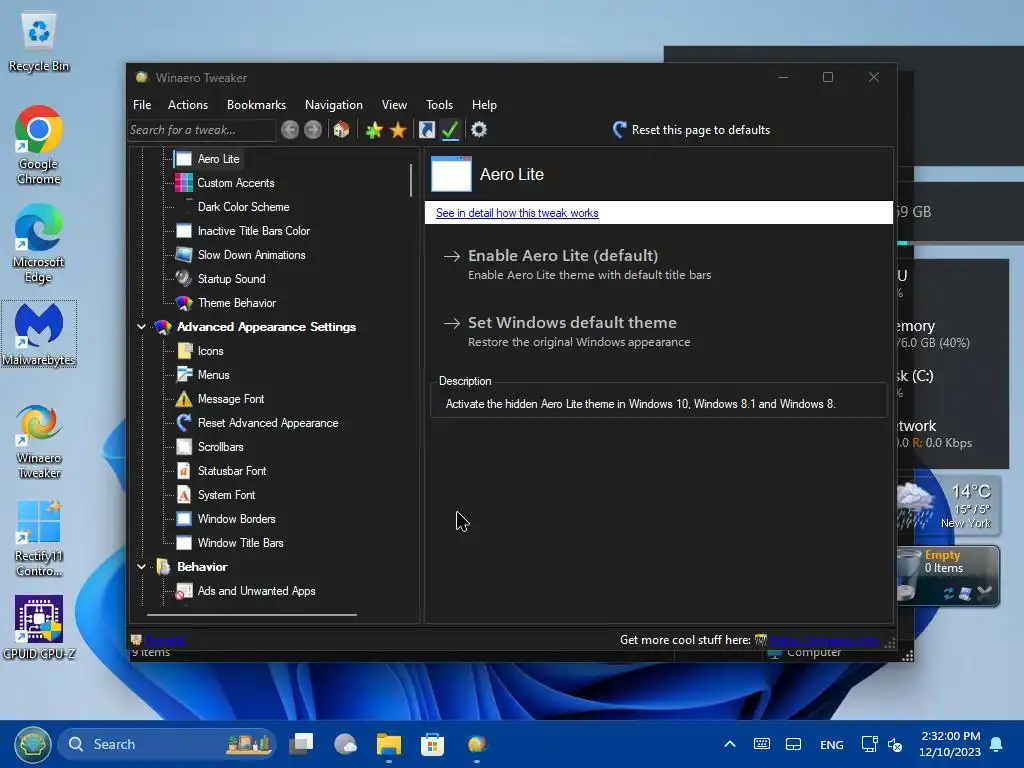Click the Slow Down Animations icon

[x=184, y=255]
